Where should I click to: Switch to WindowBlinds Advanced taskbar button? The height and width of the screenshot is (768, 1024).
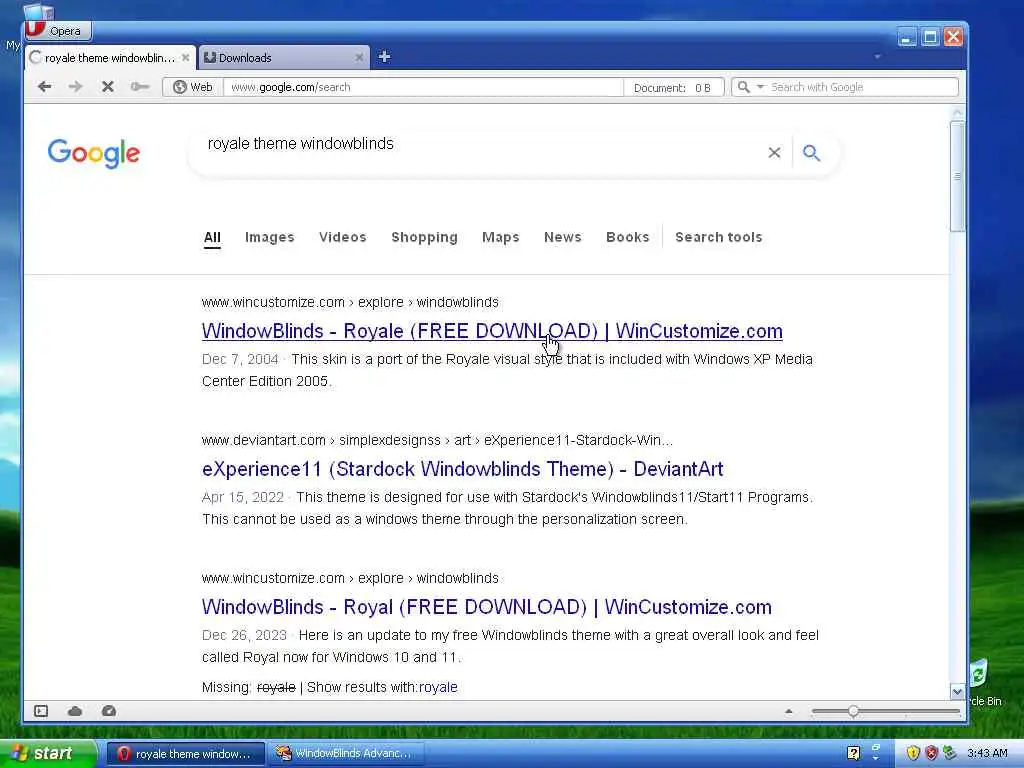pos(346,754)
